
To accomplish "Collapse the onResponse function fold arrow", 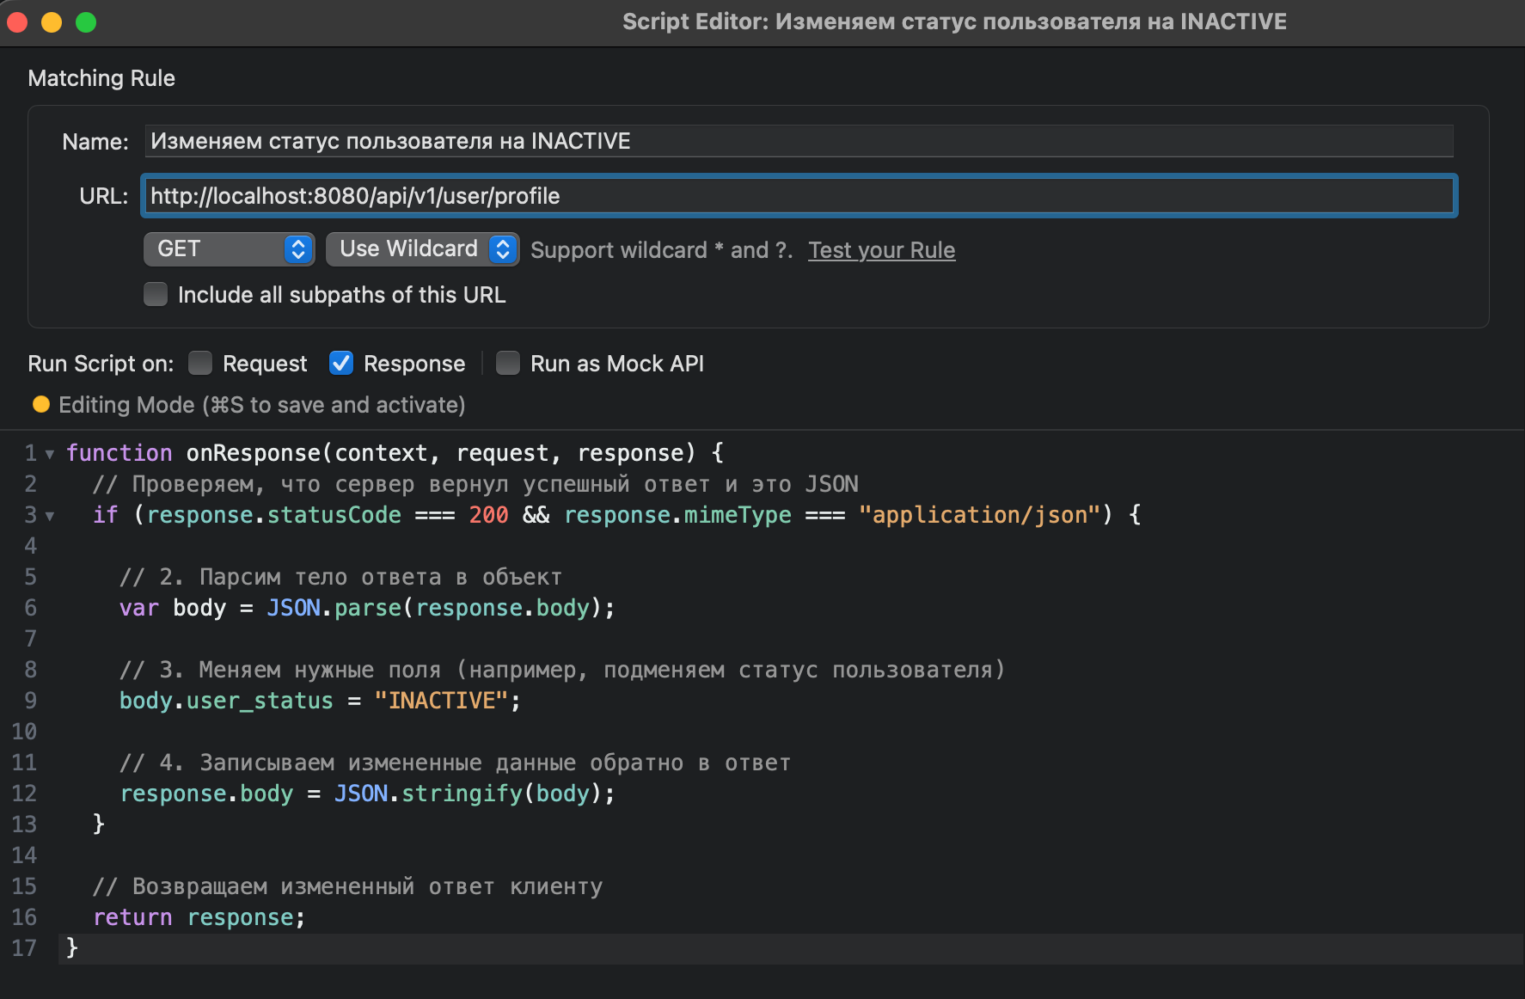I will tap(49, 454).
